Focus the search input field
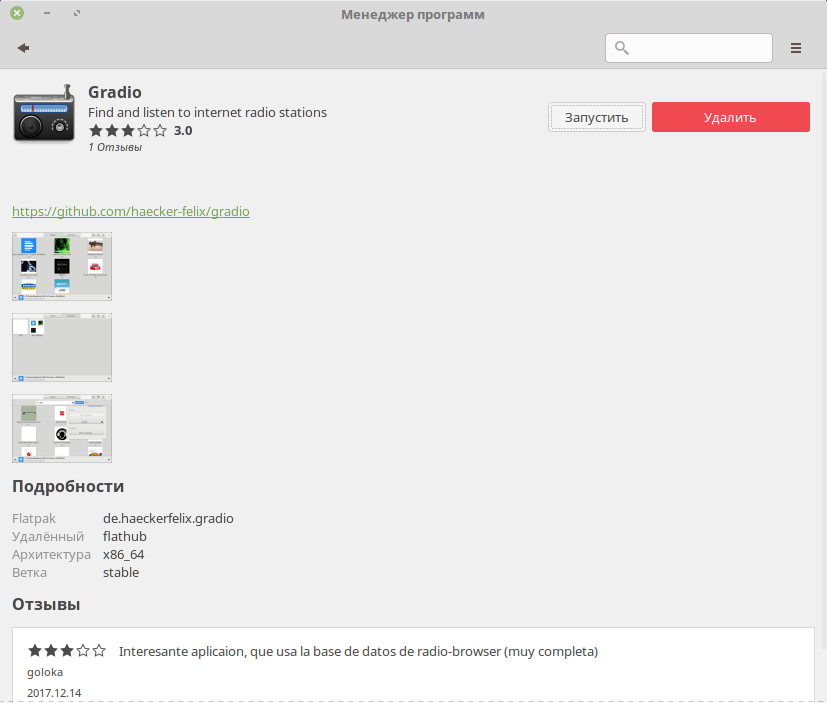This screenshot has height=703, width=827. [689, 48]
